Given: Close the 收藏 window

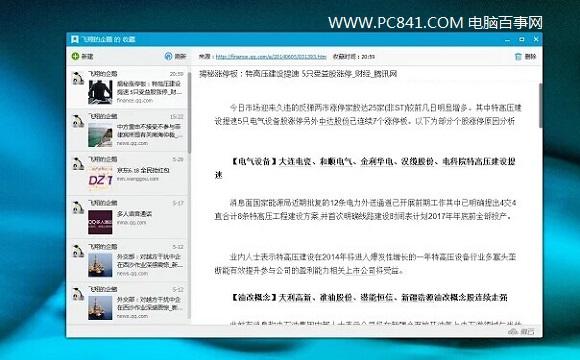Looking at the screenshot, I should [x=536, y=39].
